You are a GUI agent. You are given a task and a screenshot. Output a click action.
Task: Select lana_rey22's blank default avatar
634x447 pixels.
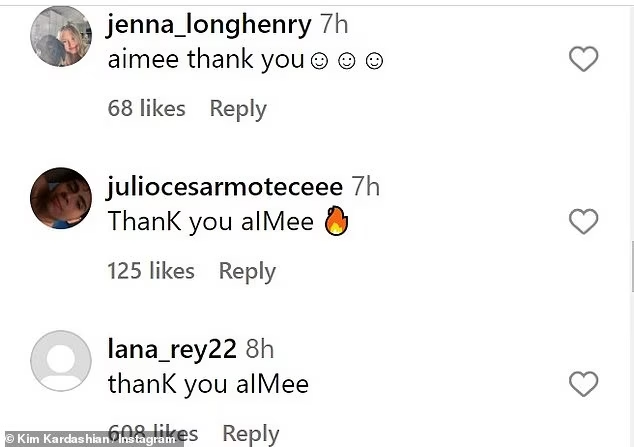coord(61,360)
